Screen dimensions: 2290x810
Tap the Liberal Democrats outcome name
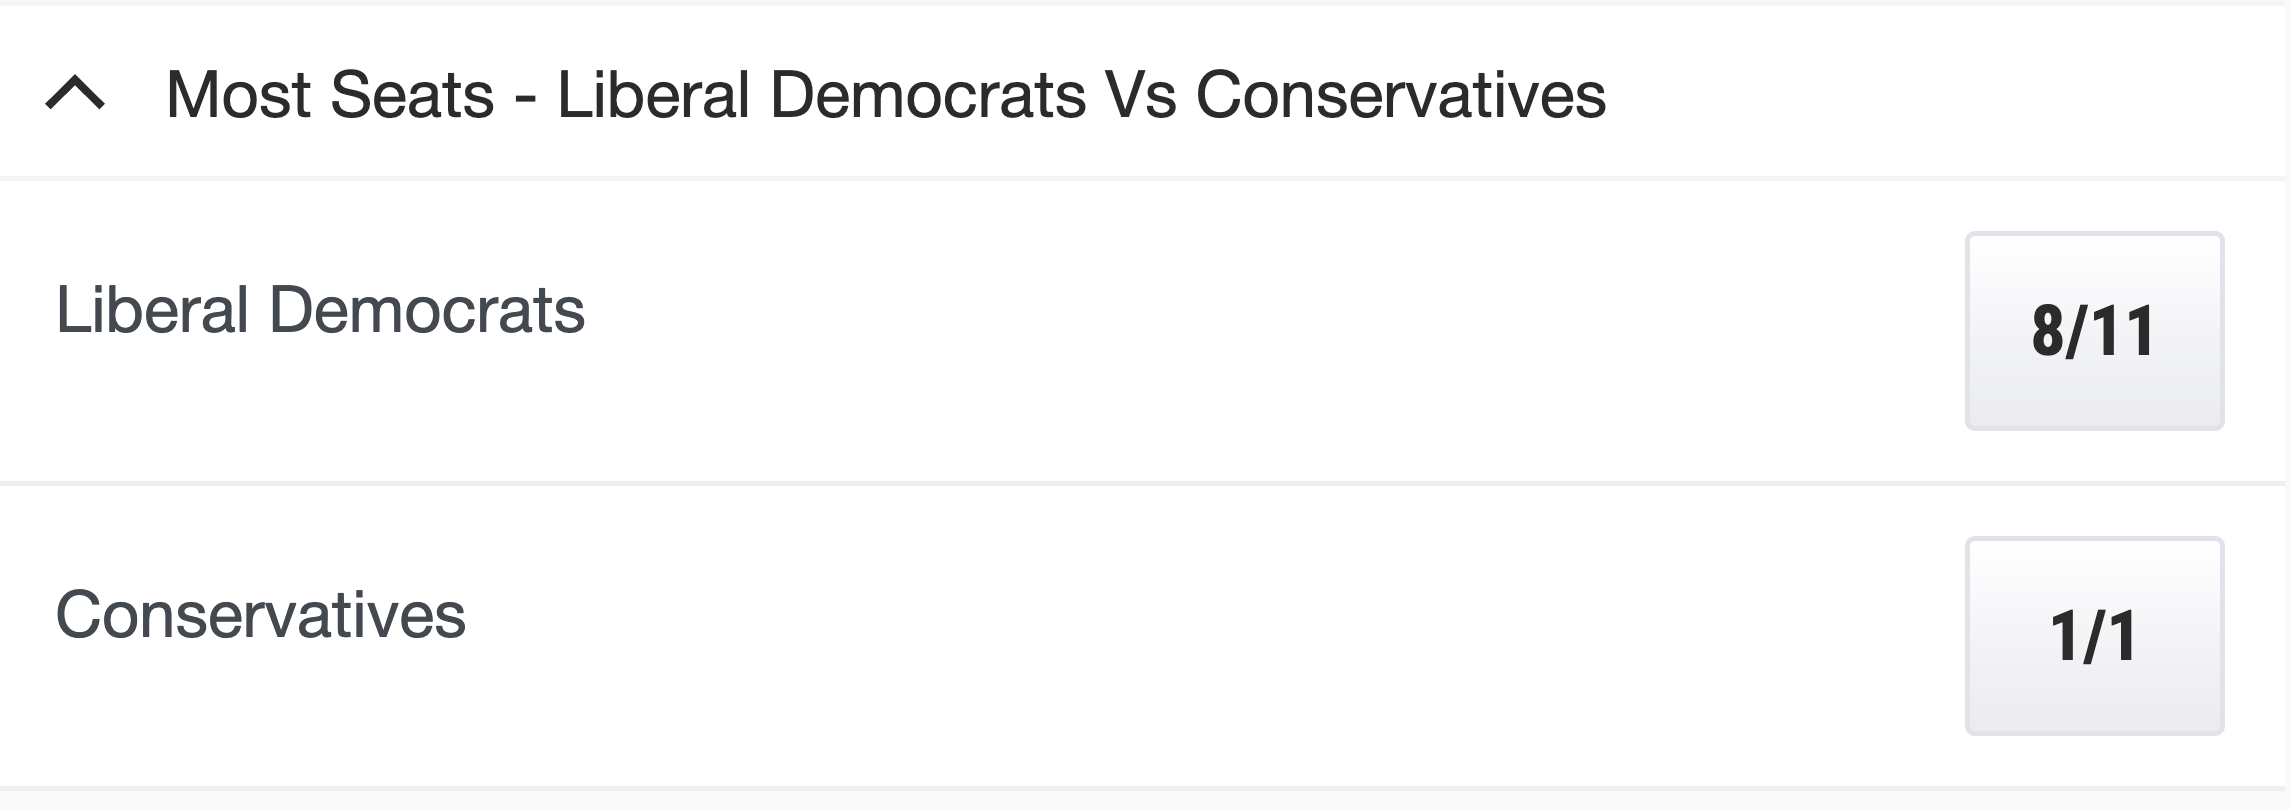pyautogui.click(x=320, y=310)
